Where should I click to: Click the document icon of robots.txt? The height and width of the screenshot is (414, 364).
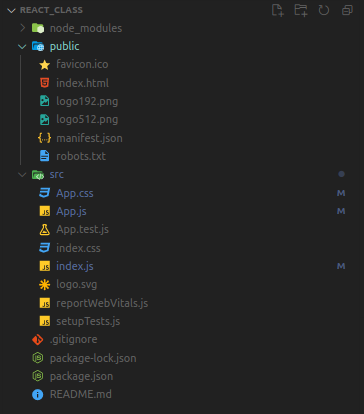tap(45, 156)
